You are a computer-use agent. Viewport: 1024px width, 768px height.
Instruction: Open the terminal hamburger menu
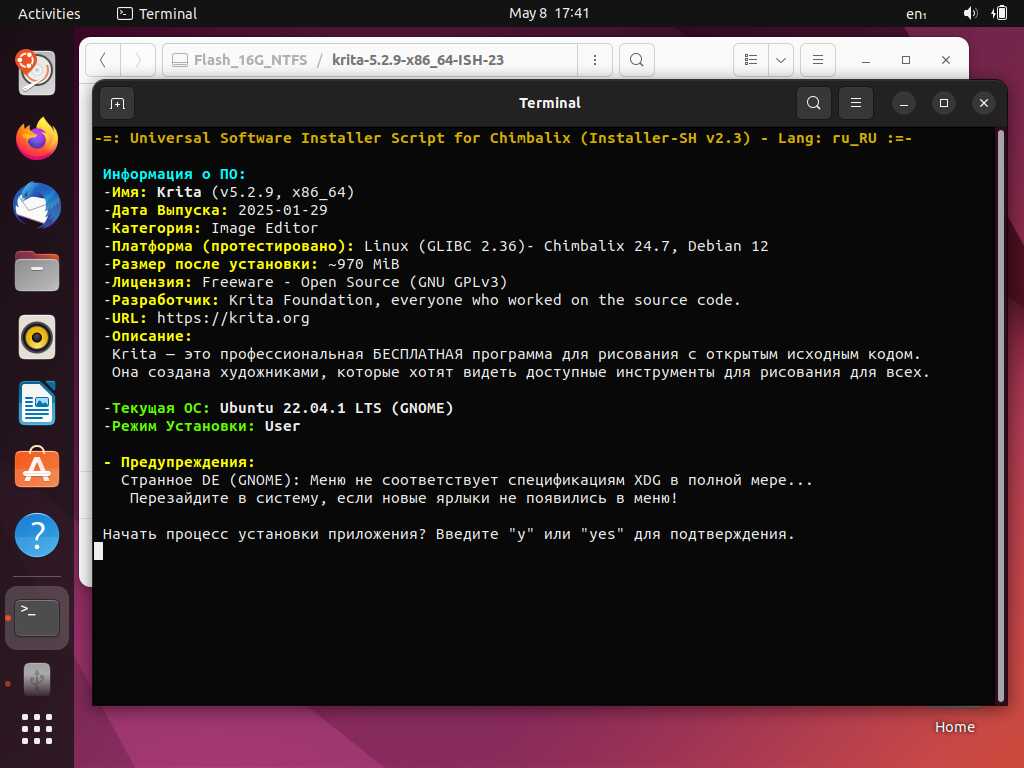pos(855,103)
